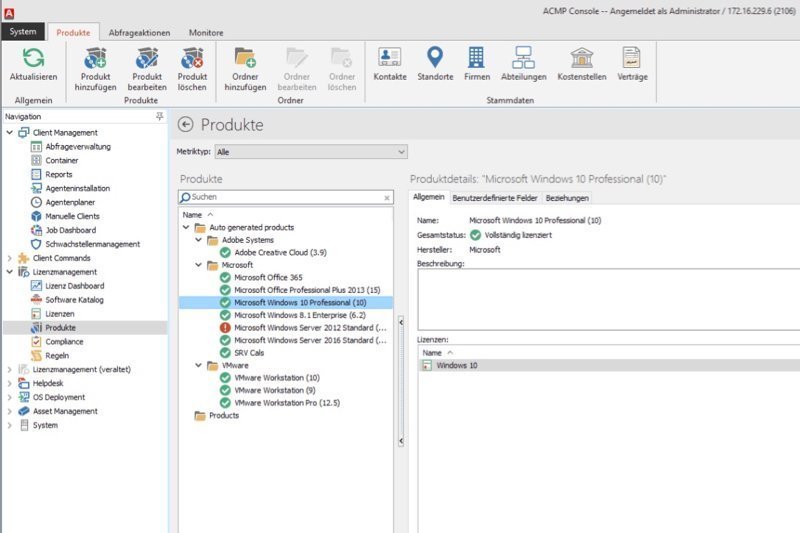Click Produkt hinzufügen in the ribbon
The width and height of the screenshot is (800, 533).
[95, 69]
